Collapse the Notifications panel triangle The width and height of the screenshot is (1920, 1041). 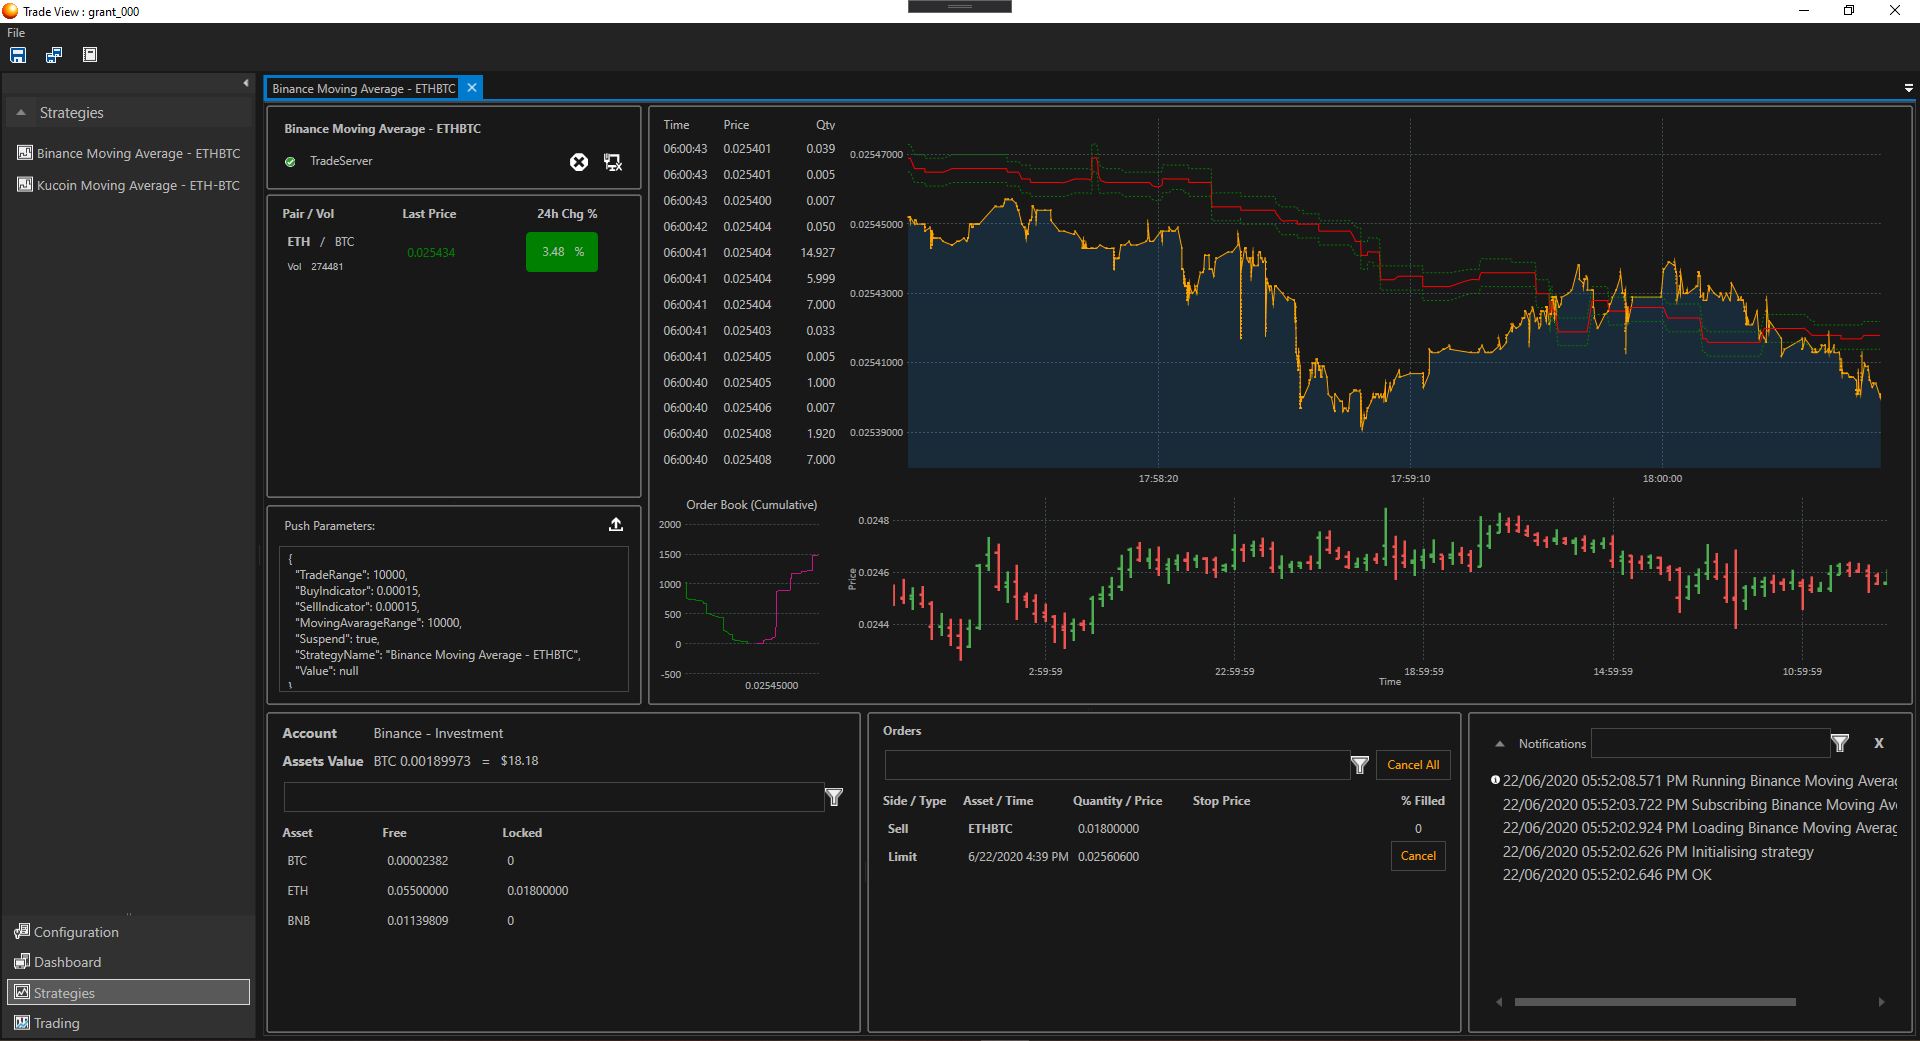point(1499,744)
